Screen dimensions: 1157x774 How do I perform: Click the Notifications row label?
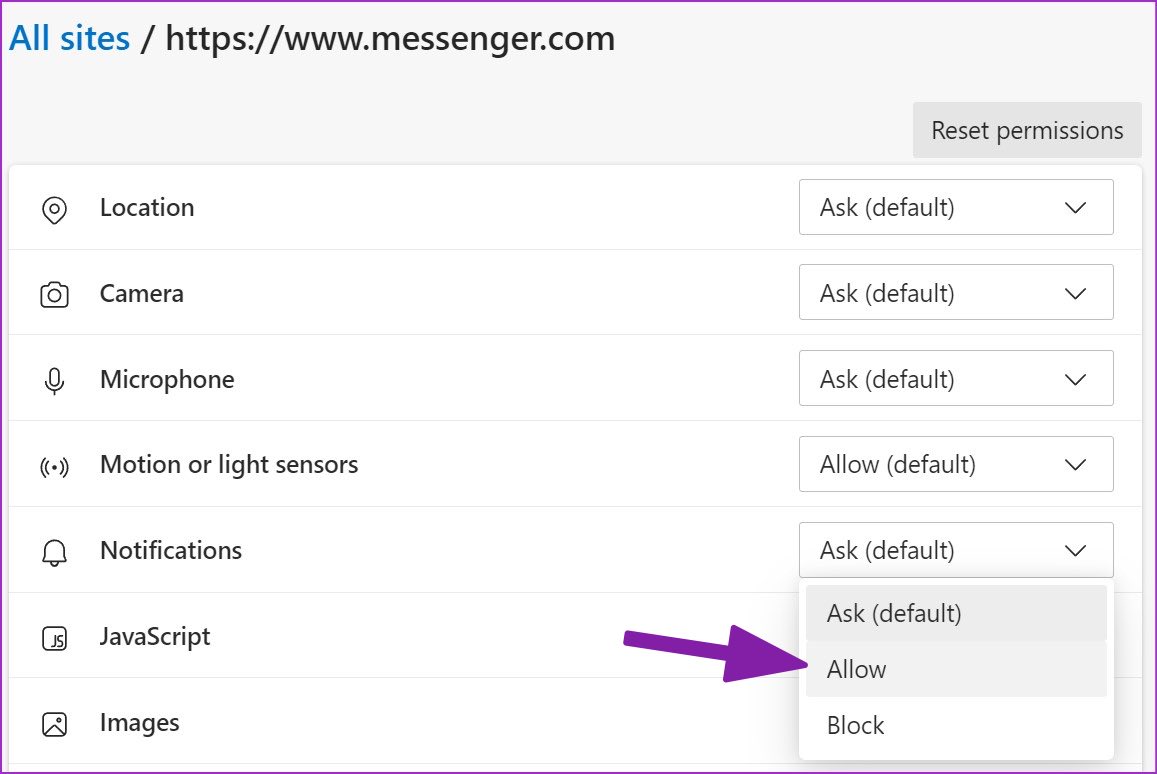tap(170, 550)
